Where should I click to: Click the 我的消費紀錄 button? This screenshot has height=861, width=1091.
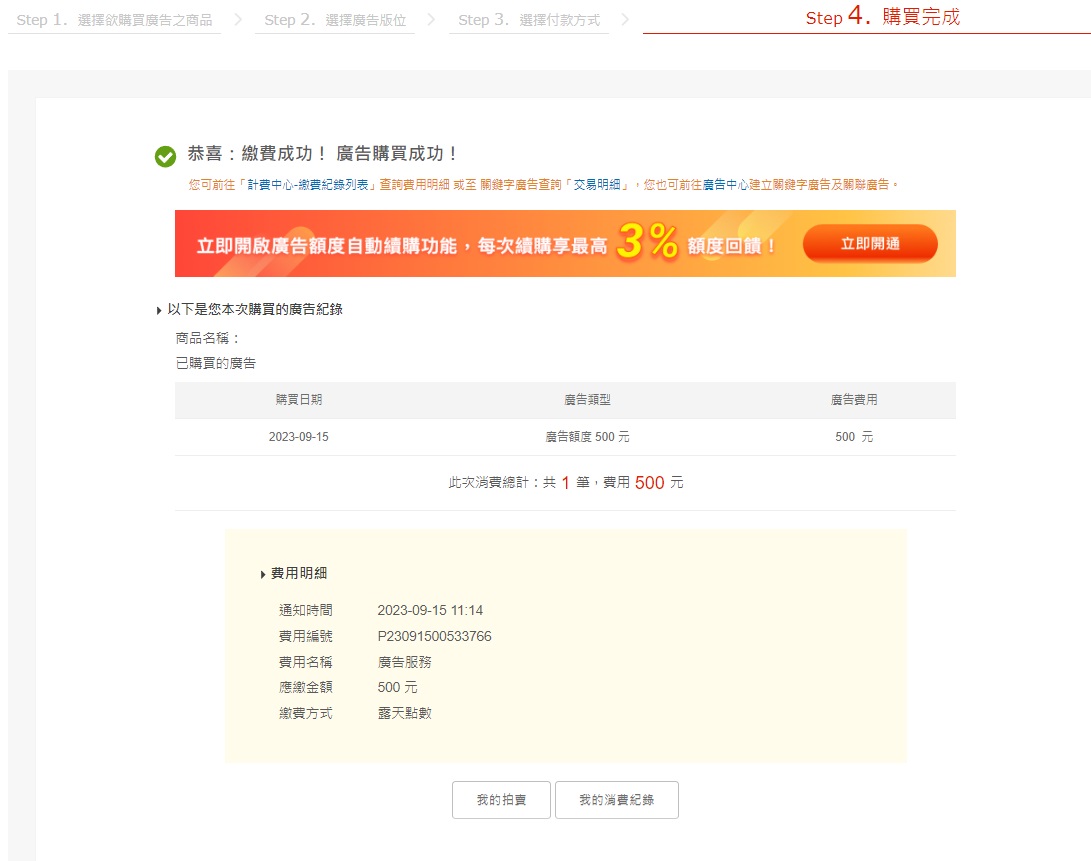coord(616,800)
